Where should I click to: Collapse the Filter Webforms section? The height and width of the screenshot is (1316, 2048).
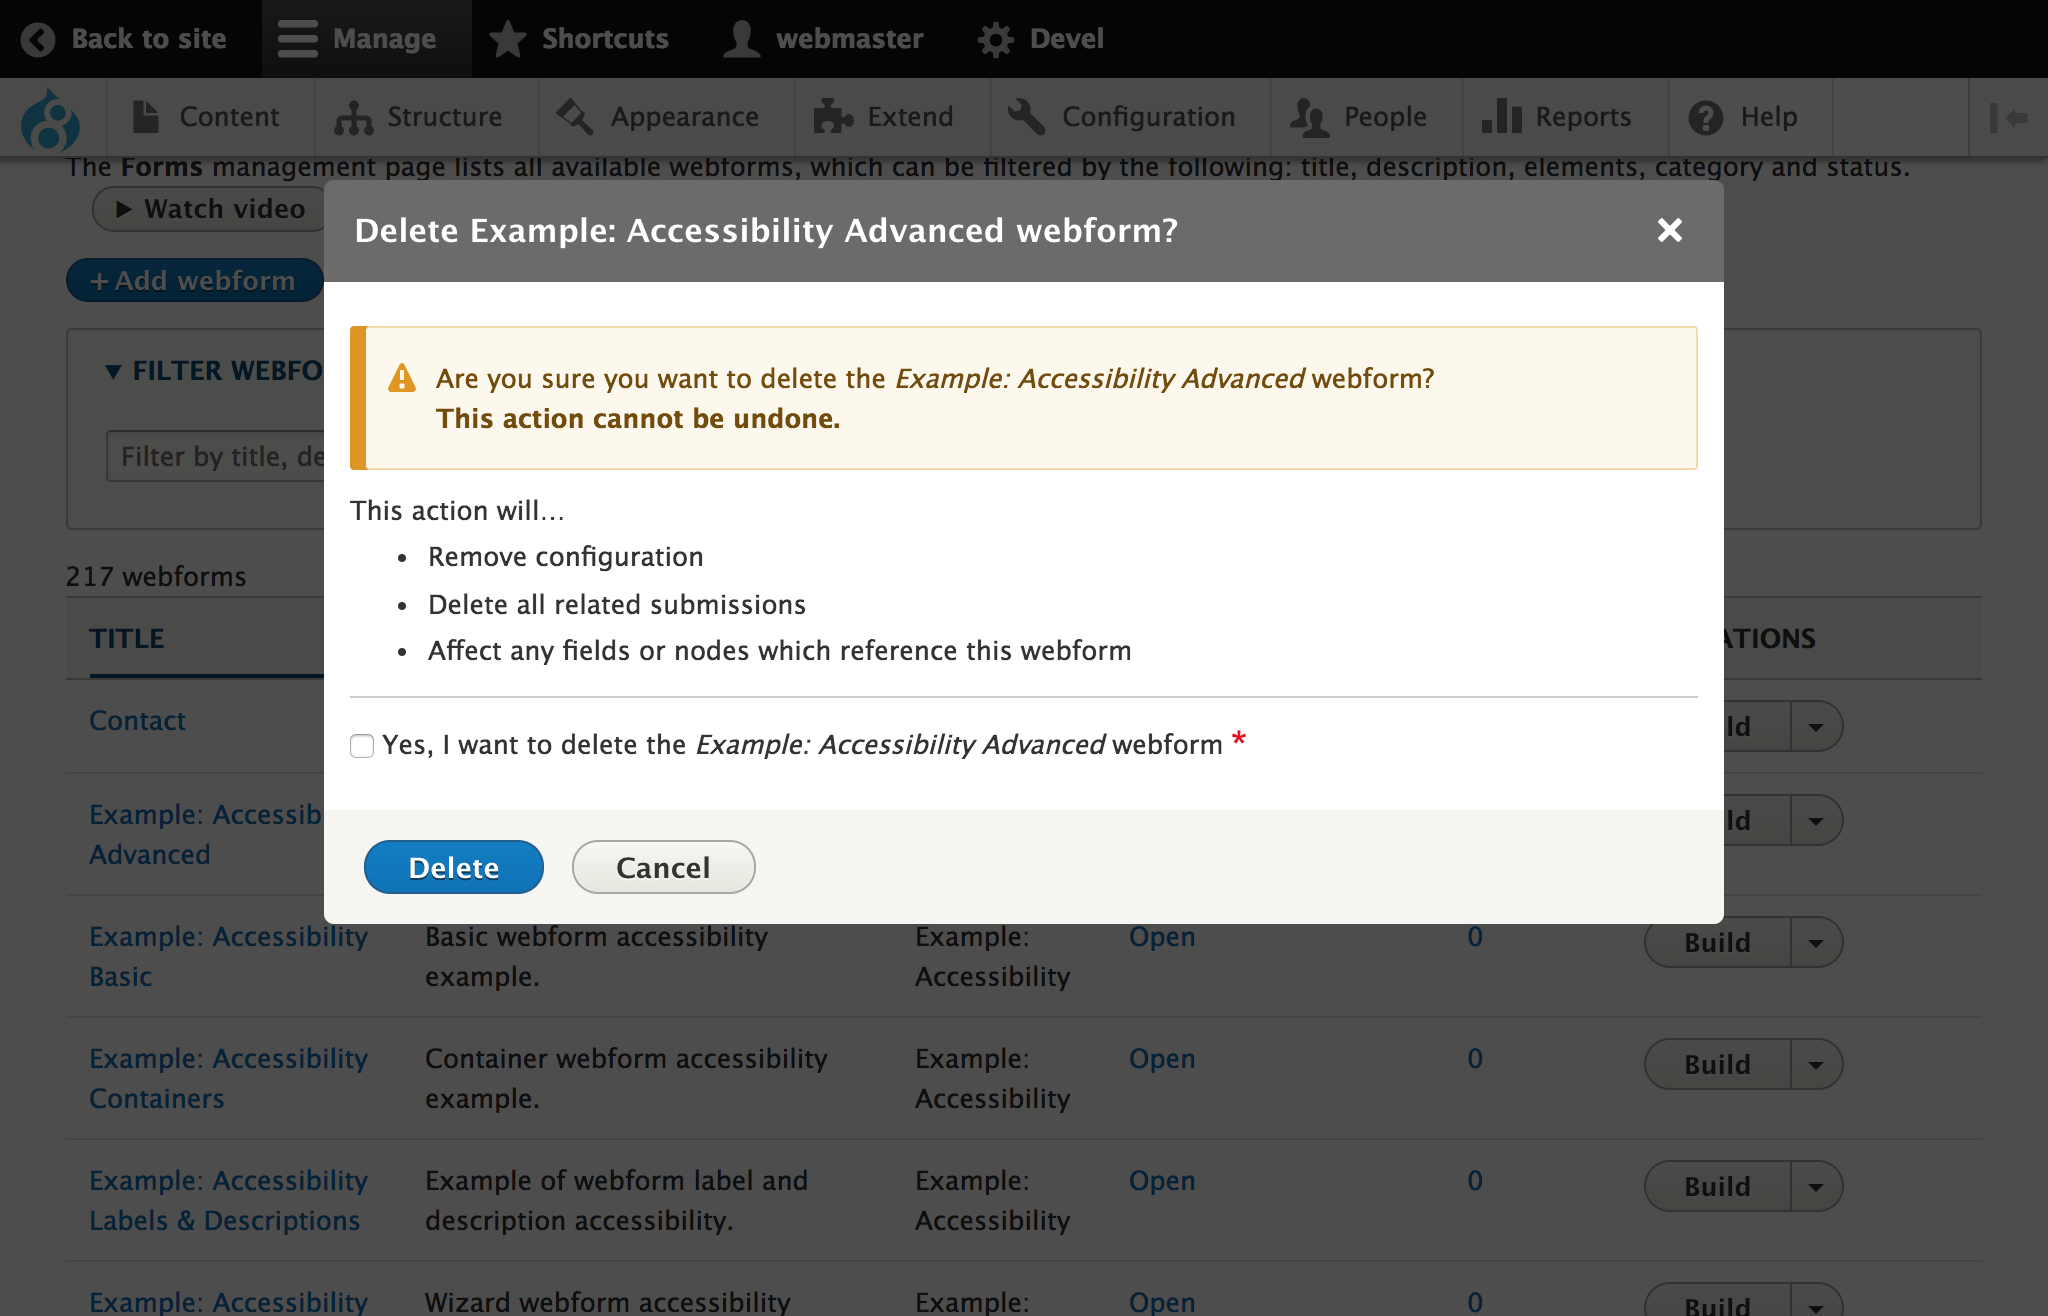[x=114, y=372]
